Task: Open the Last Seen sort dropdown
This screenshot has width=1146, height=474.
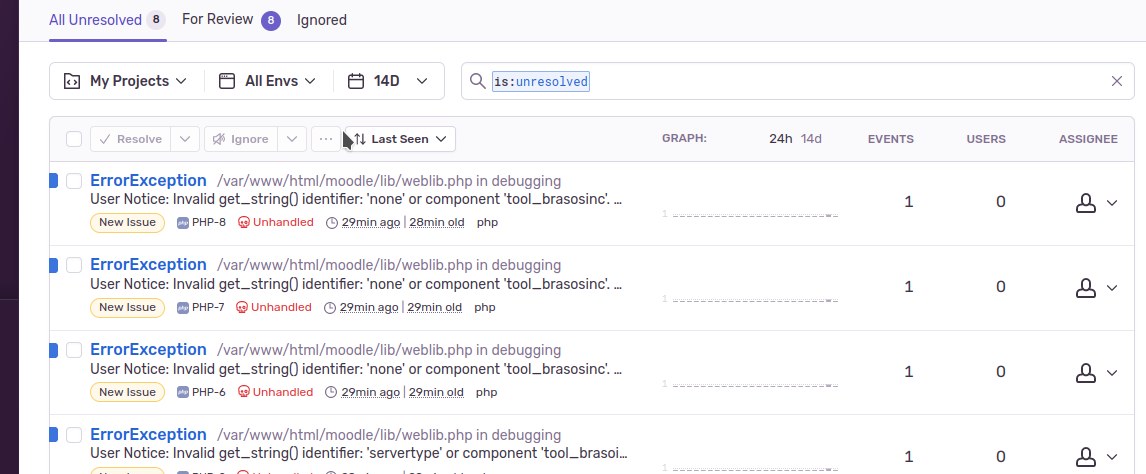Action: (x=400, y=139)
